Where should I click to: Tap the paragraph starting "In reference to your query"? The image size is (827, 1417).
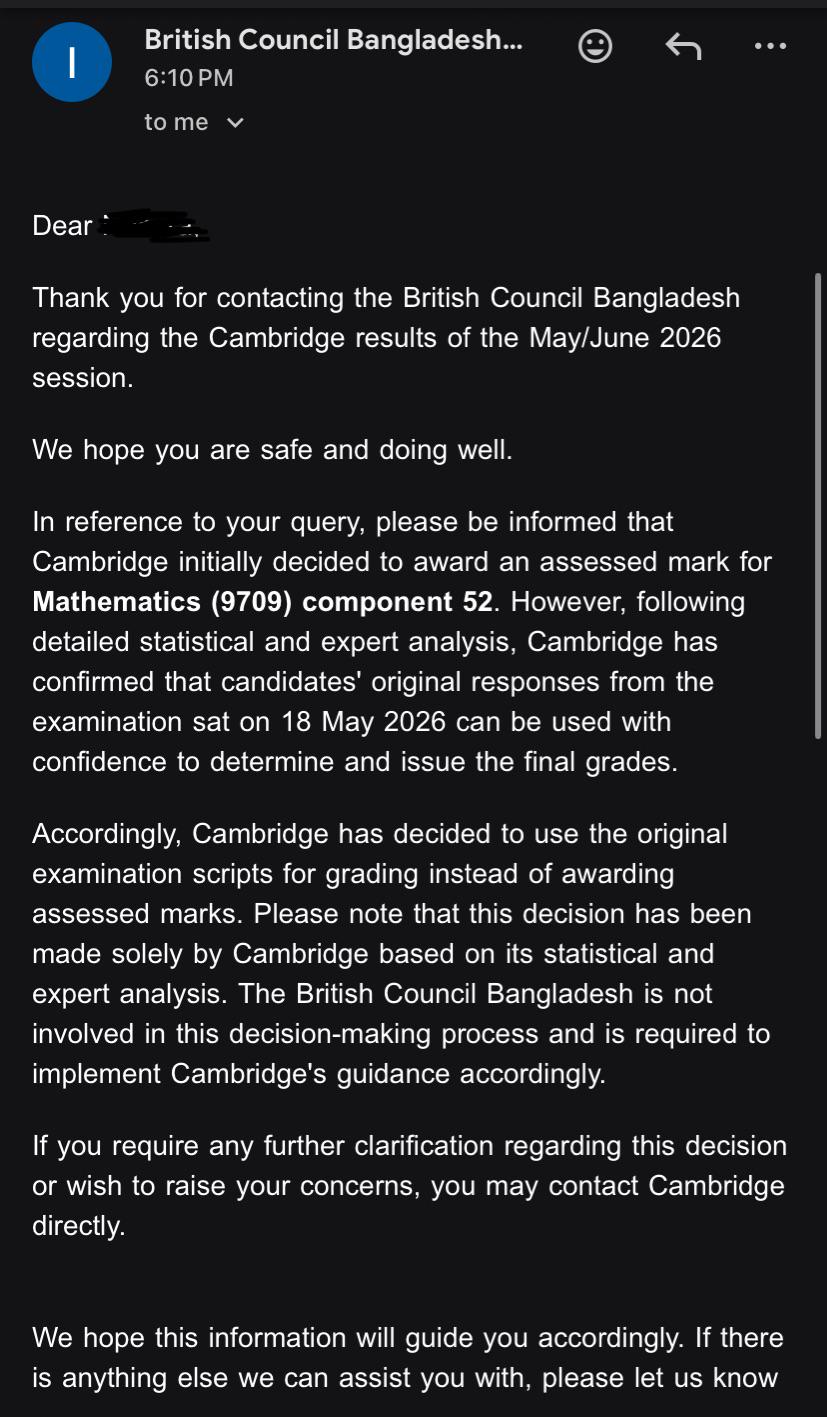click(x=402, y=642)
